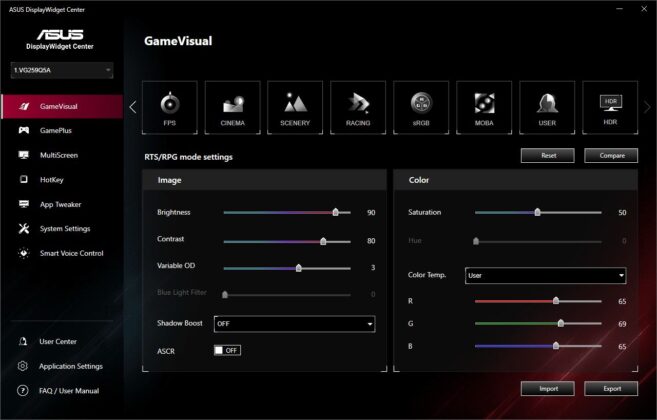
Task: Select the RACING GameVisual mode
Action: click(x=358, y=107)
